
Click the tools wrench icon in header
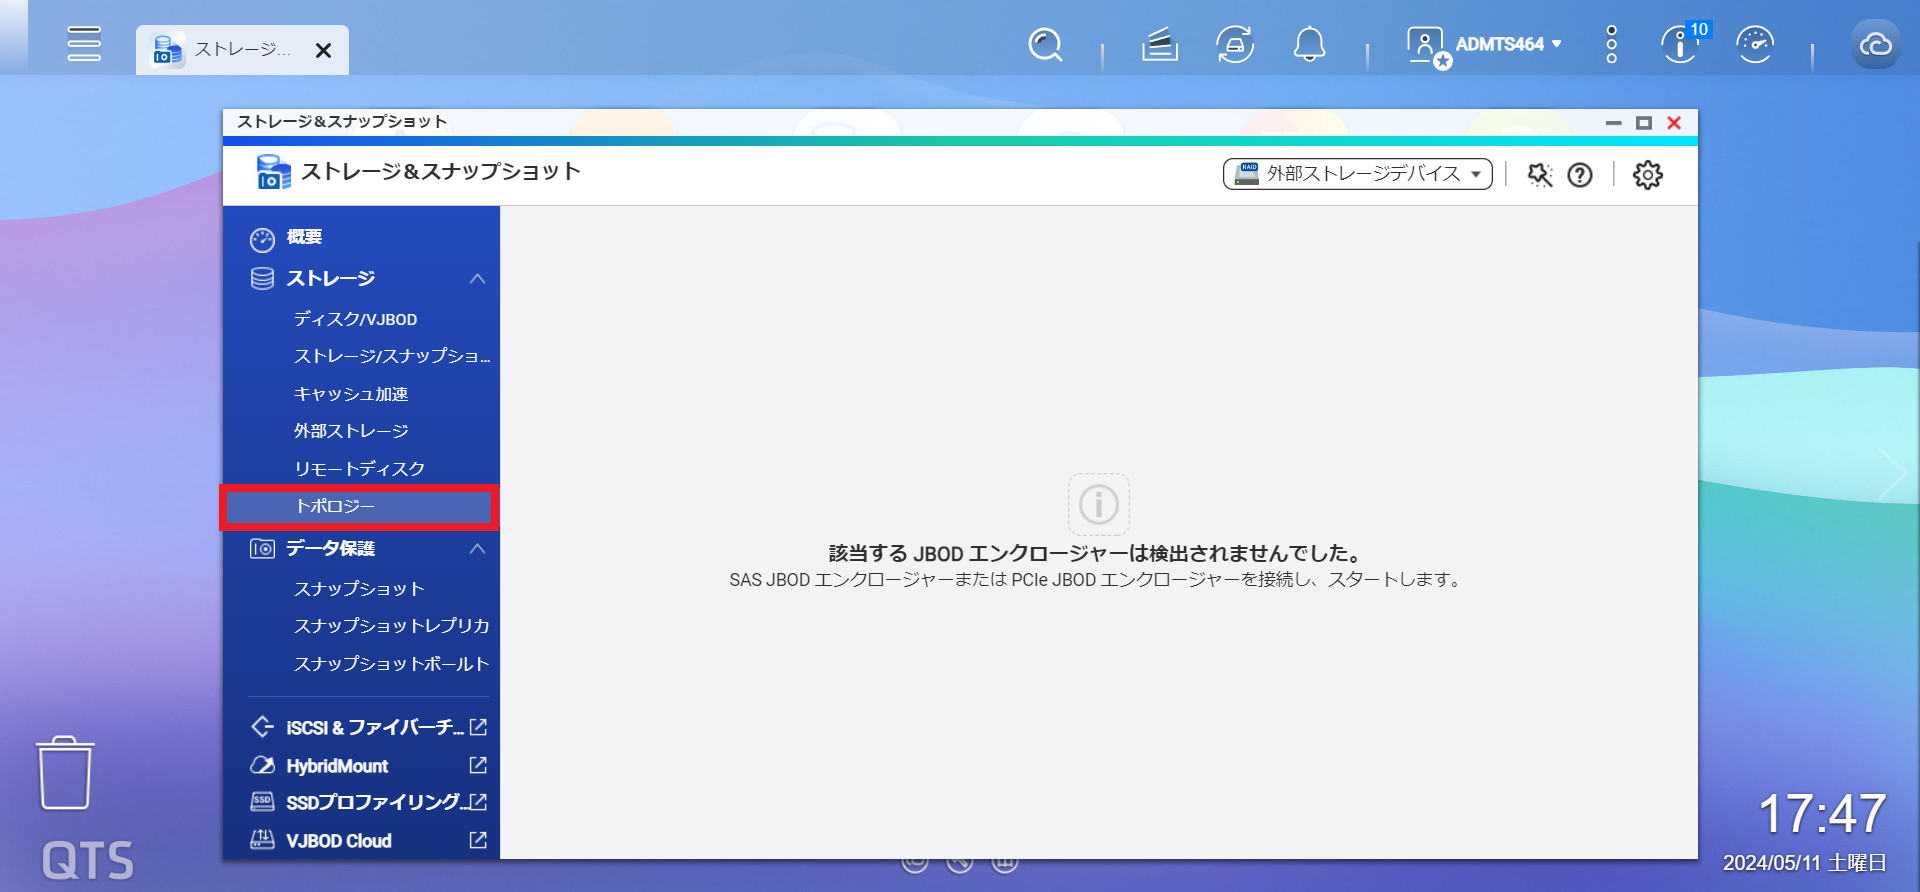(1540, 175)
